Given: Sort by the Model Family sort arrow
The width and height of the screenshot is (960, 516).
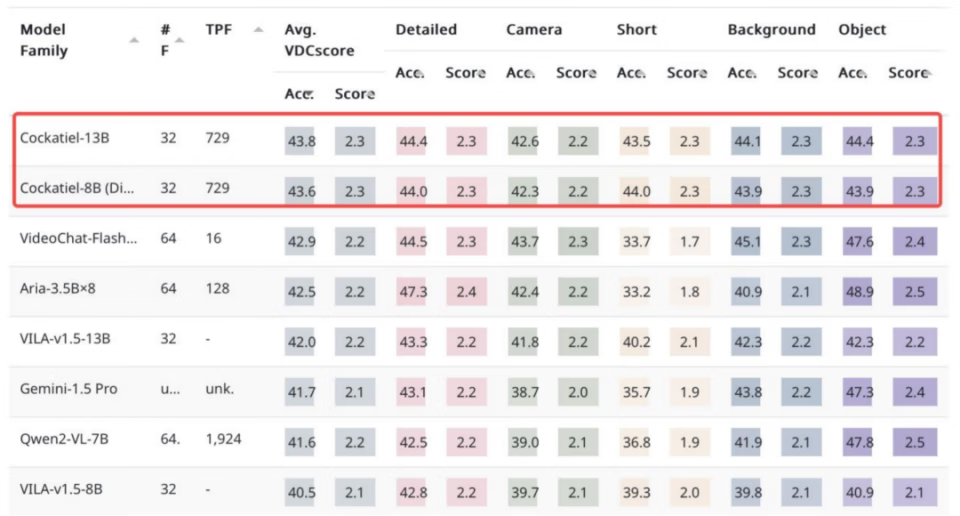Looking at the screenshot, I should pyautogui.click(x=133, y=40).
